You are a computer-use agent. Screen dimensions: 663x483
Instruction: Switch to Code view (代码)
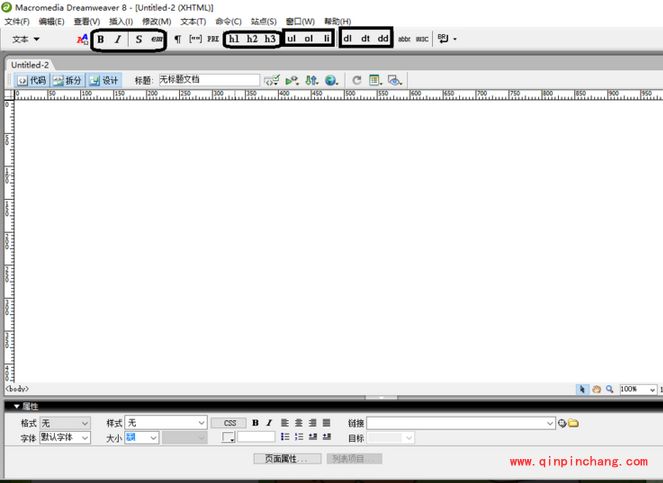pos(31,80)
